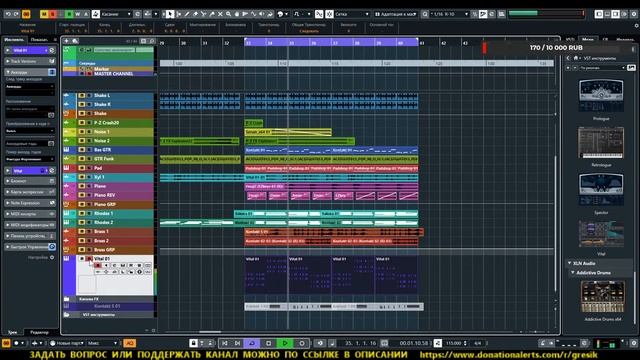Screen dimensions: 640x360
Task: Click the Redo arrow in top toolbar
Action: 16,14
